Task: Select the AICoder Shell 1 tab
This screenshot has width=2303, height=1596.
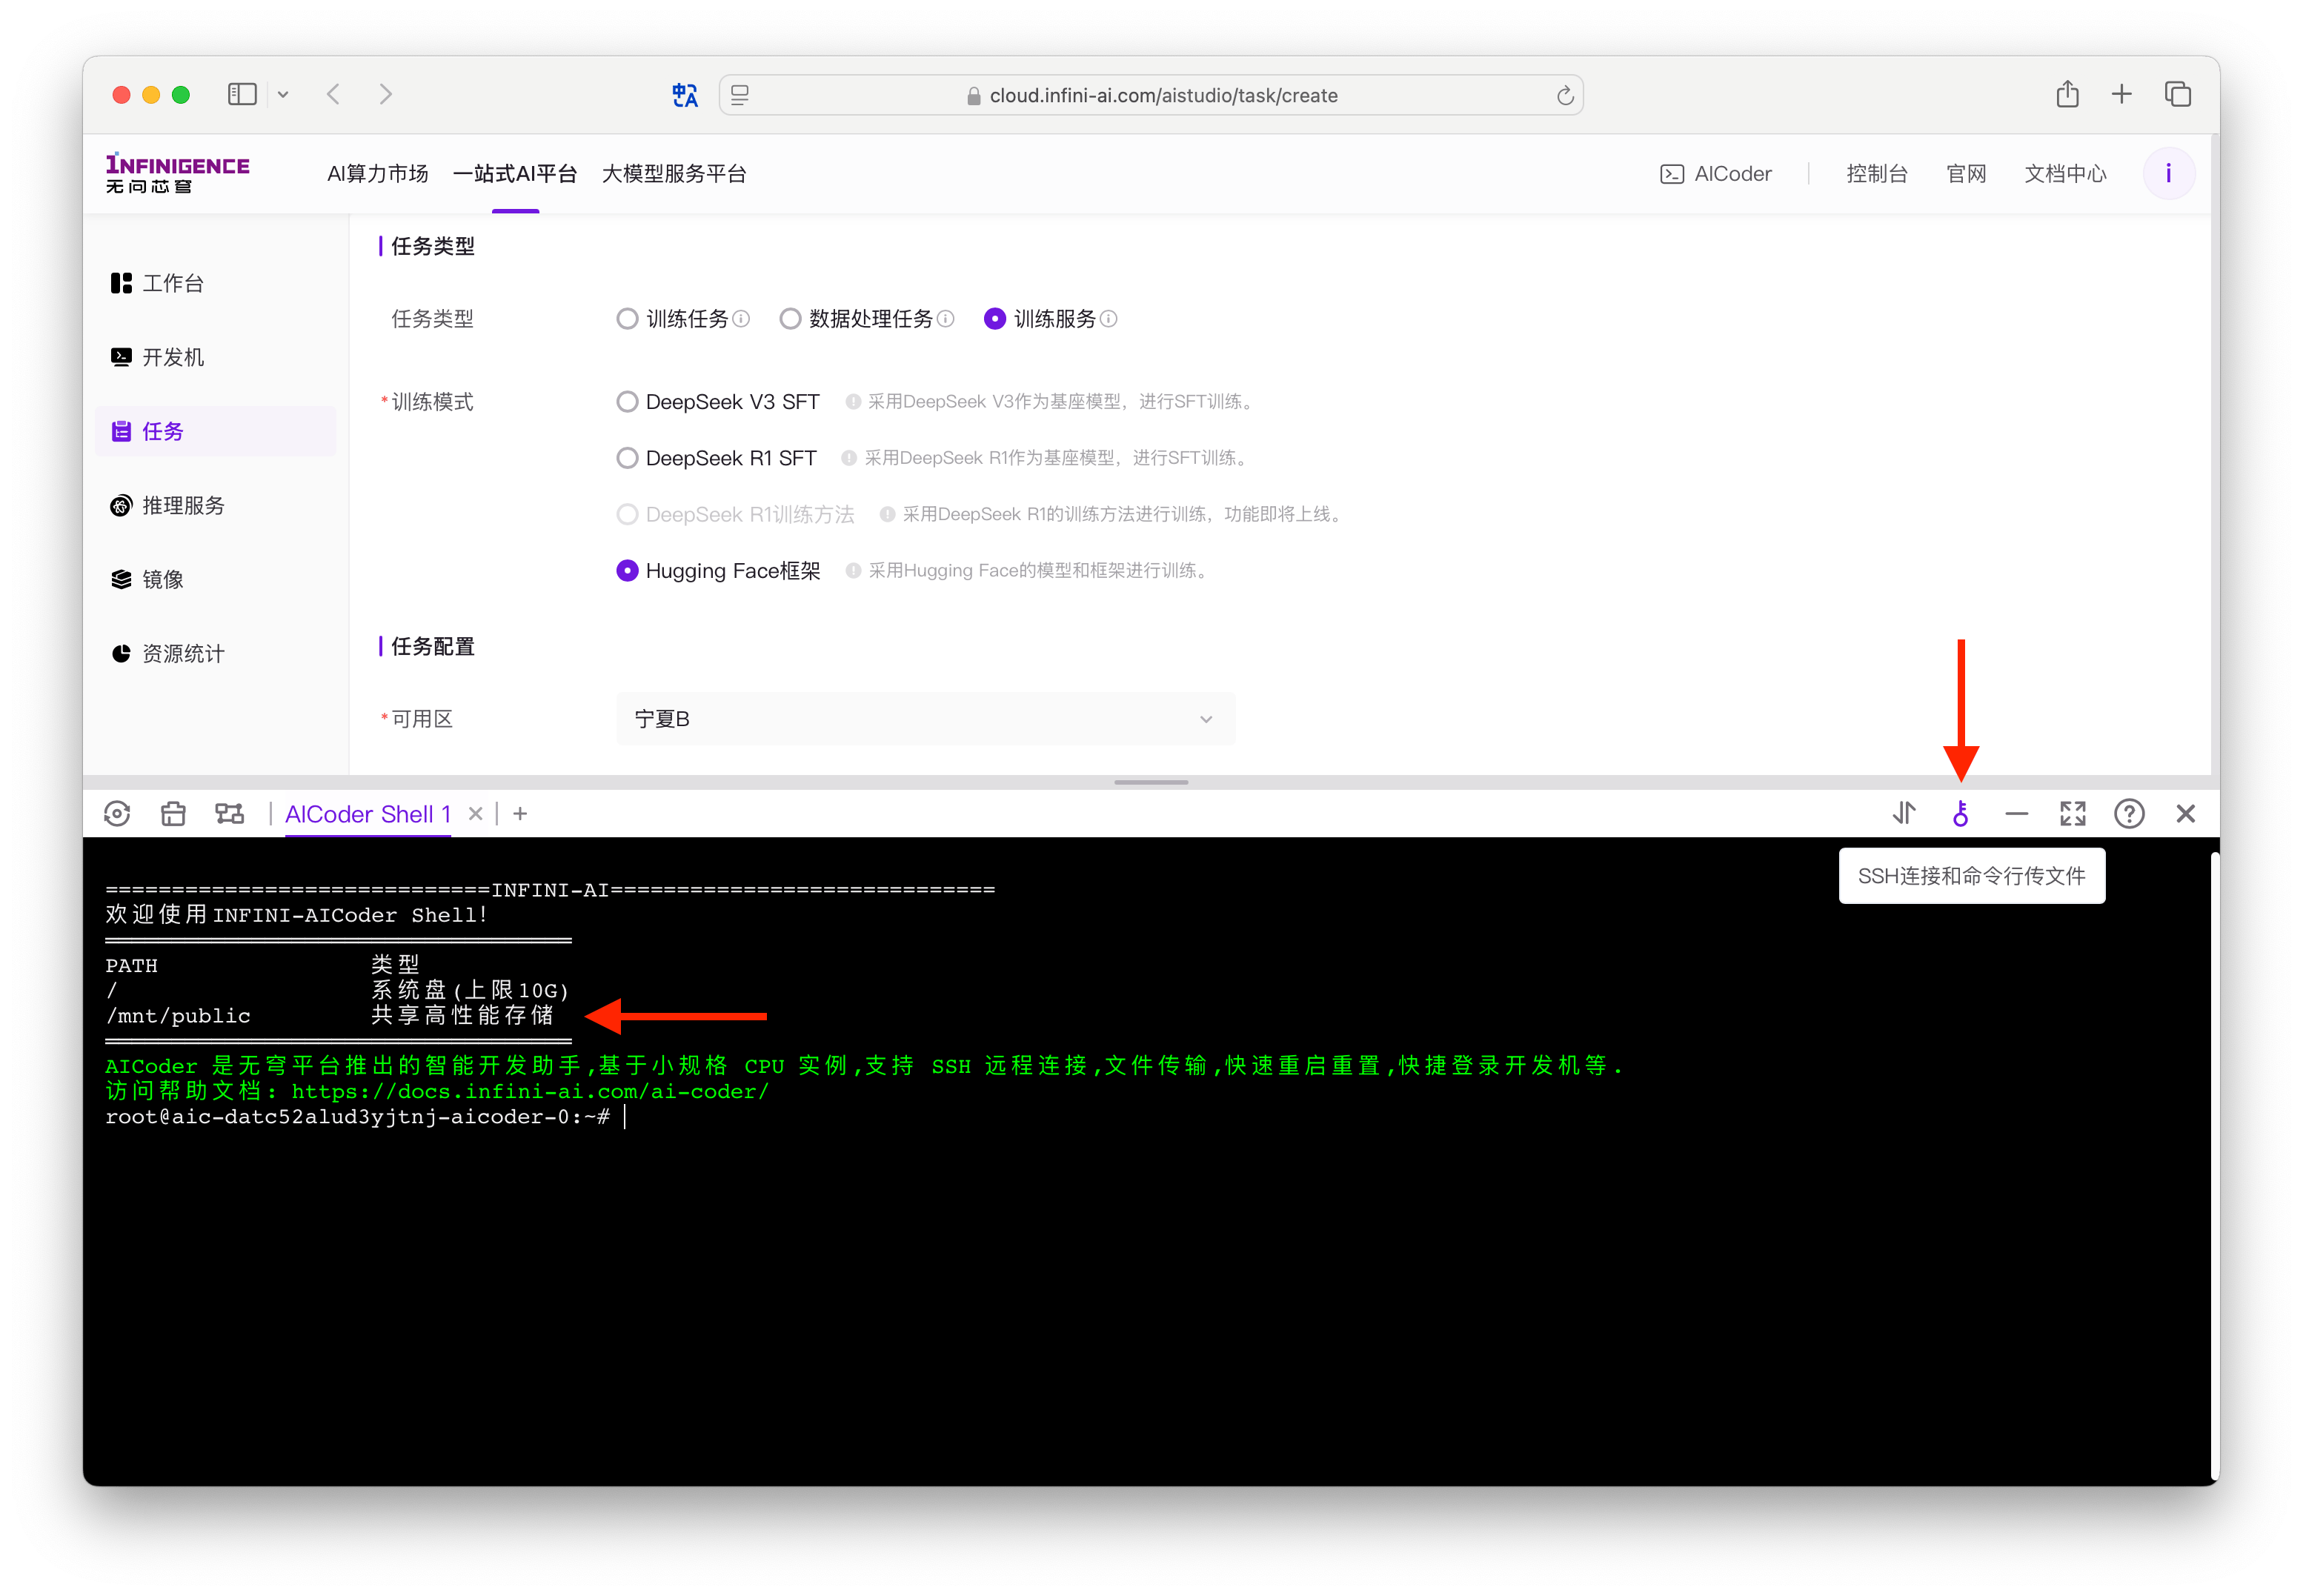Action: click(x=368, y=814)
